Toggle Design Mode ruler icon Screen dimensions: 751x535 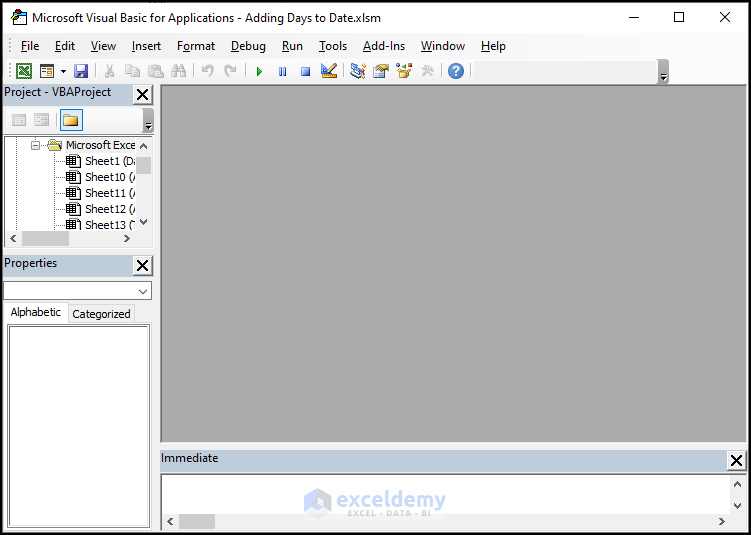coord(329,71)
